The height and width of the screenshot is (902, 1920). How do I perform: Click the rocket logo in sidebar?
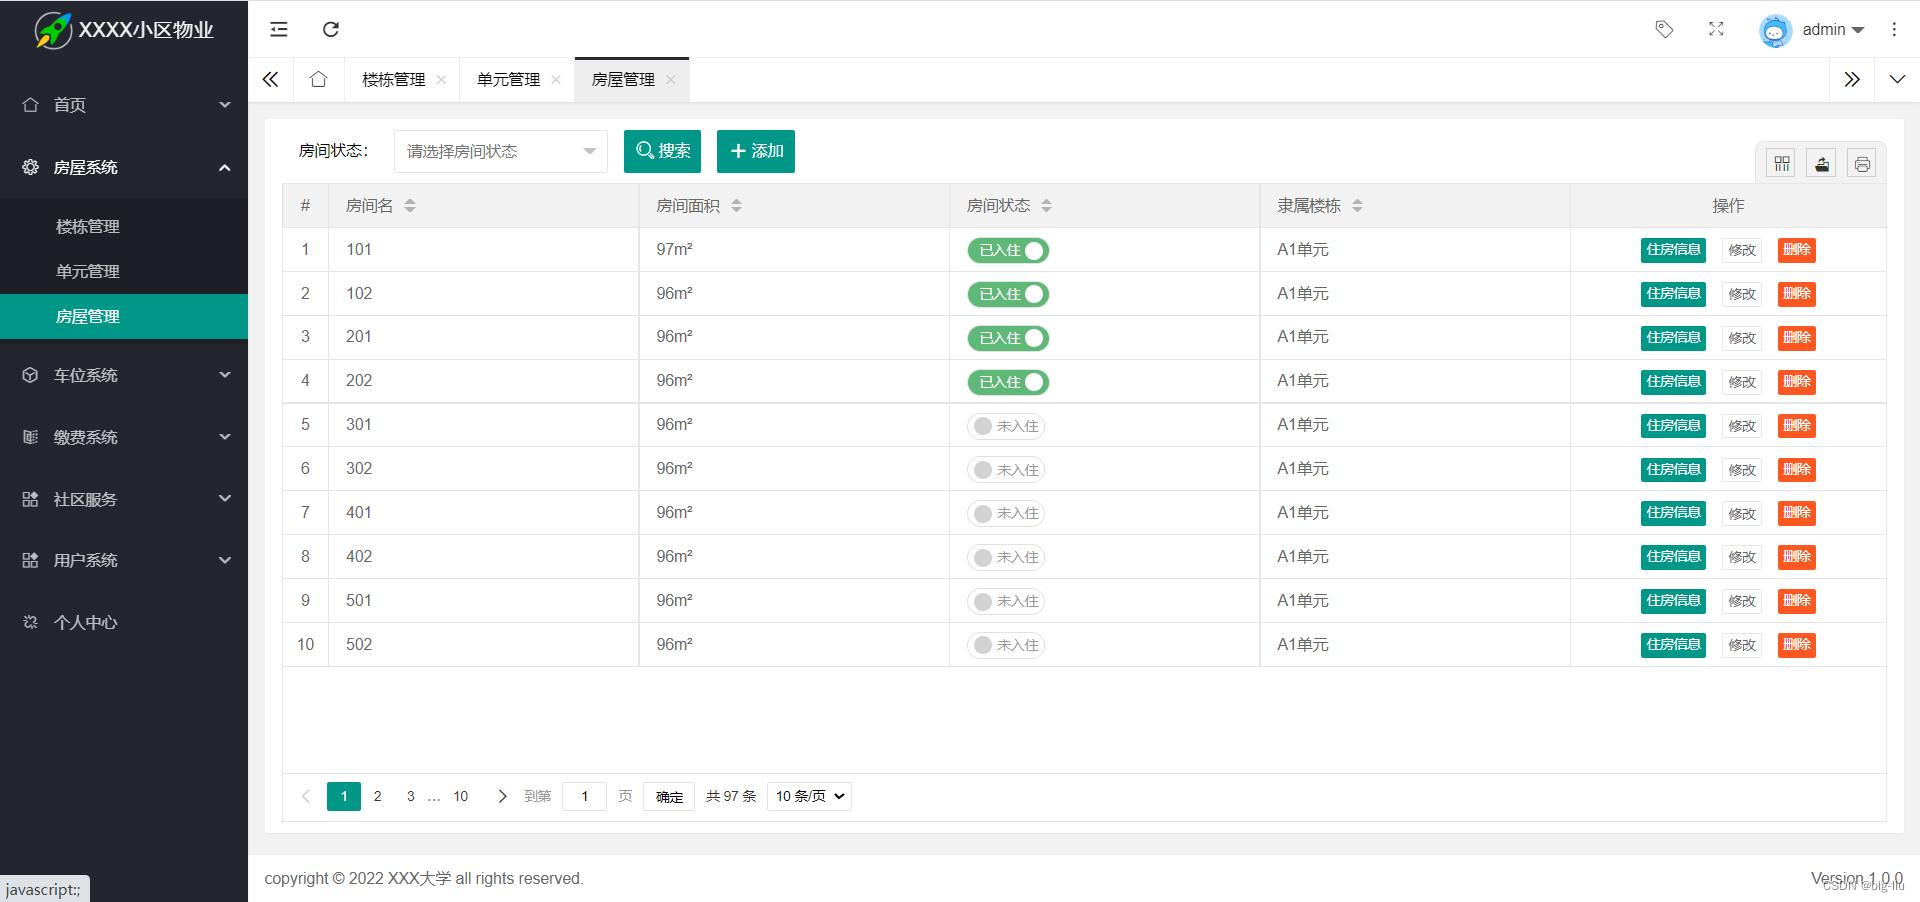point(53,30)
